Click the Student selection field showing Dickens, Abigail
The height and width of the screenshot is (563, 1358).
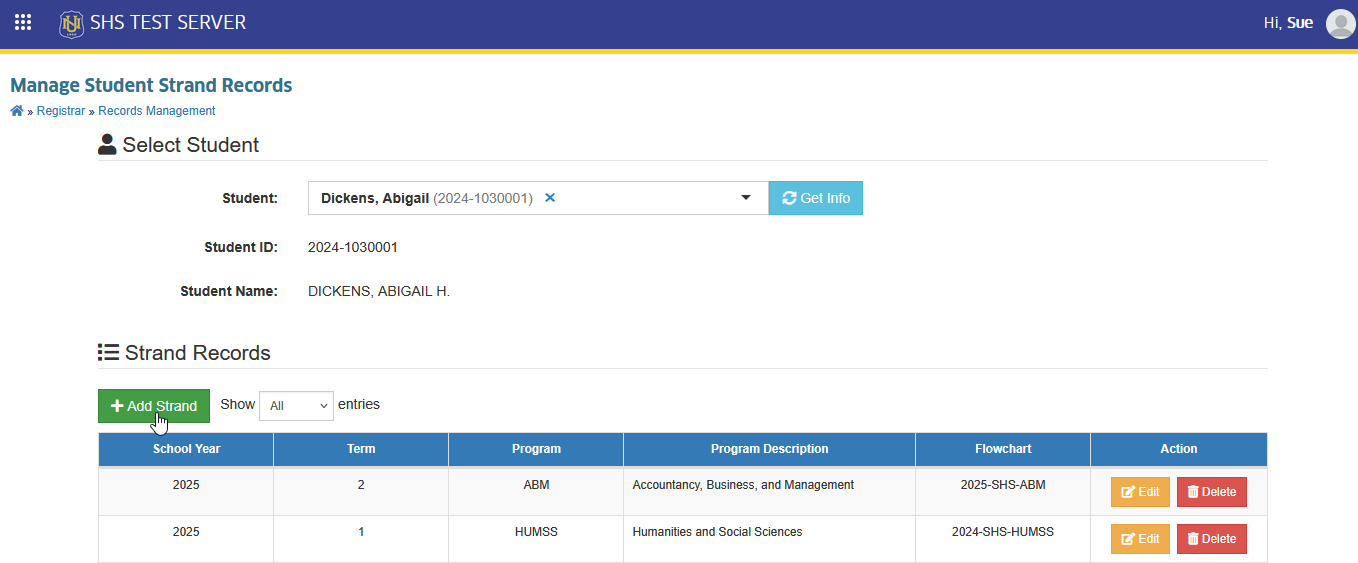538,198
